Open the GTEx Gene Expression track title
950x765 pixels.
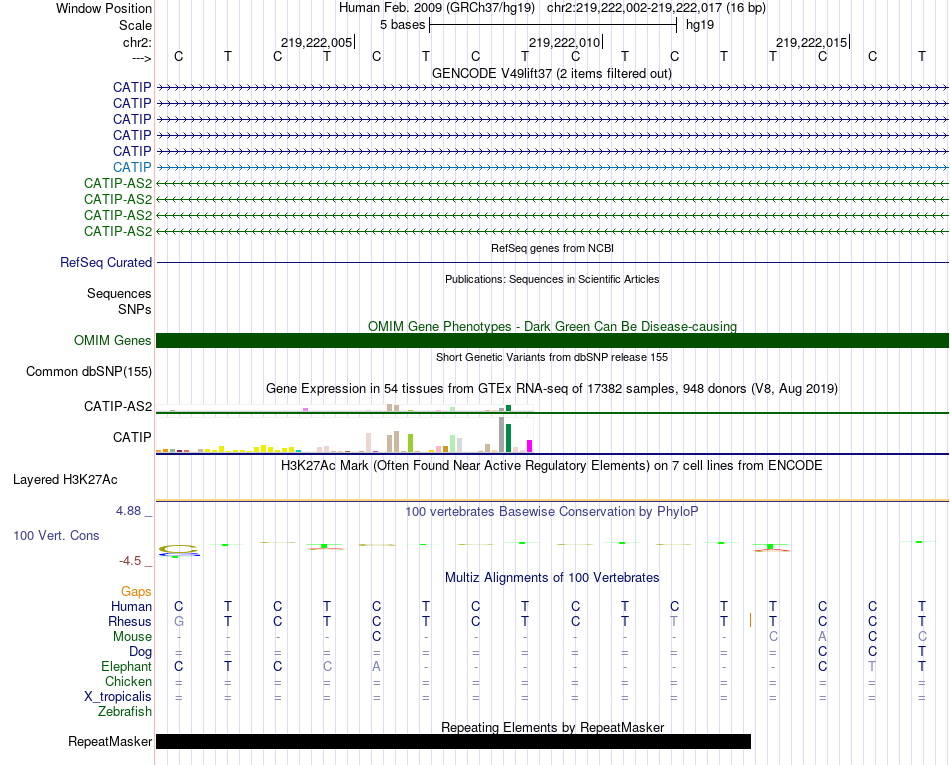(x=552, y=388)
